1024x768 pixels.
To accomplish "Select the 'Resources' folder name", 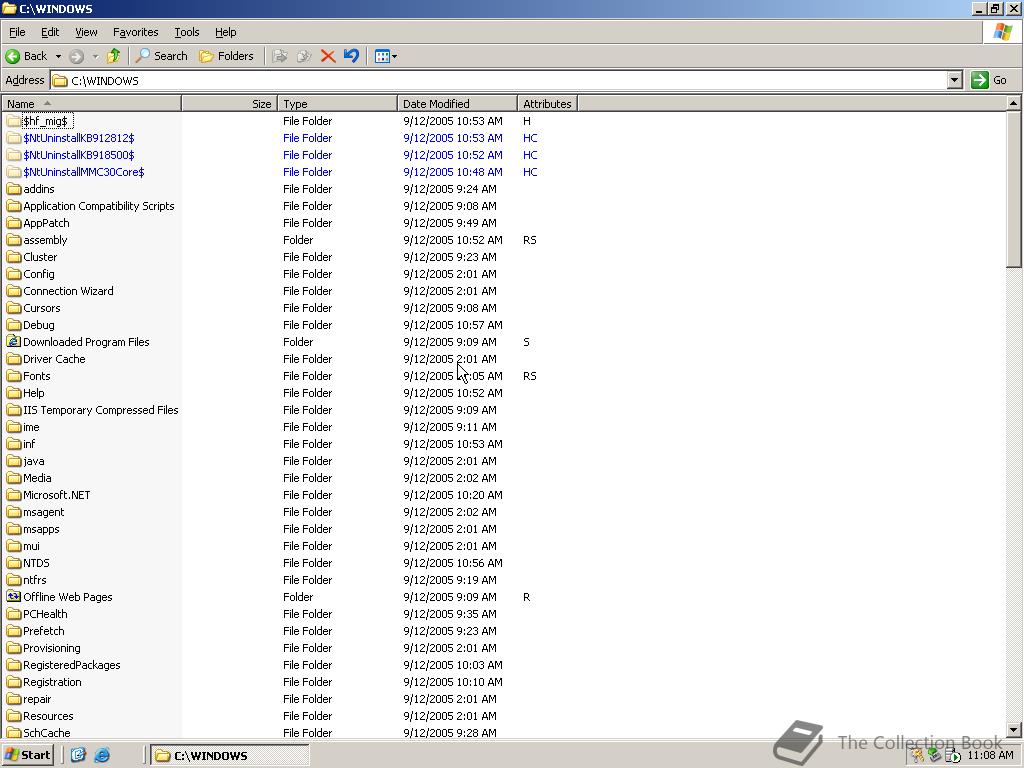I will click(x=48, y=716).
